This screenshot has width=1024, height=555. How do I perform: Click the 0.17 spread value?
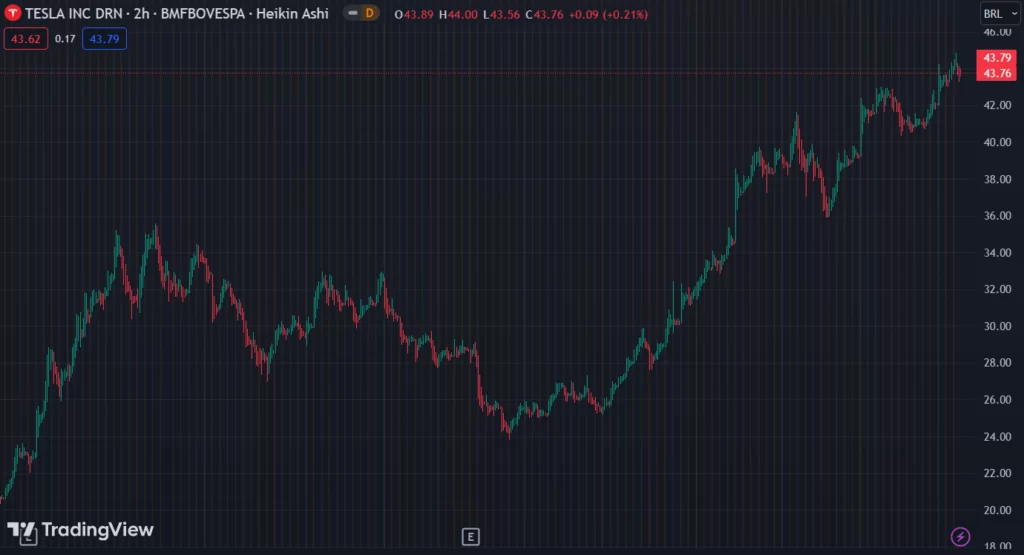(65, 39)
